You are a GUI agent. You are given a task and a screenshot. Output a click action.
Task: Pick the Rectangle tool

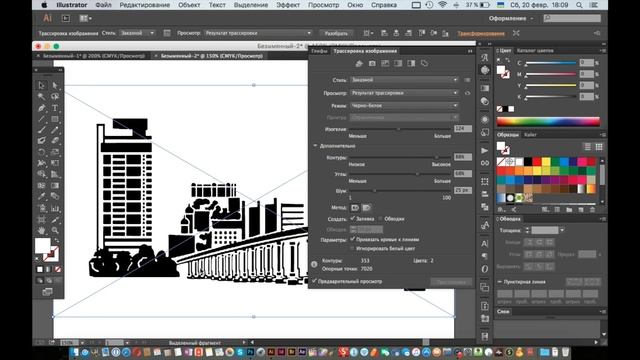click(55, 119)
